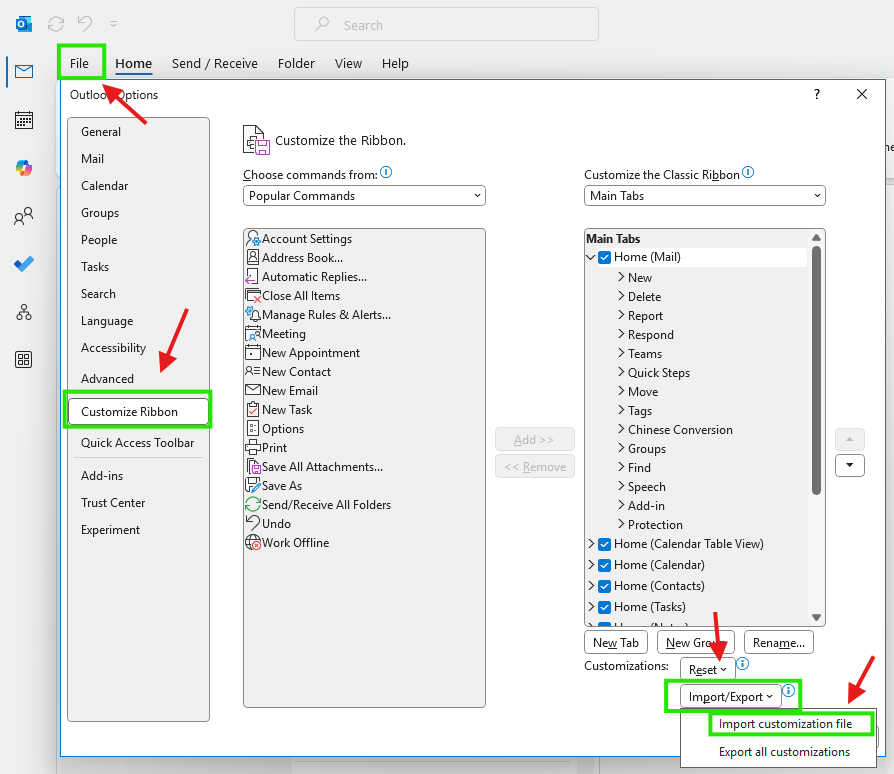Click the Move Down arrow button
Screen dimensions: 894x774
[x=850, y=466]
